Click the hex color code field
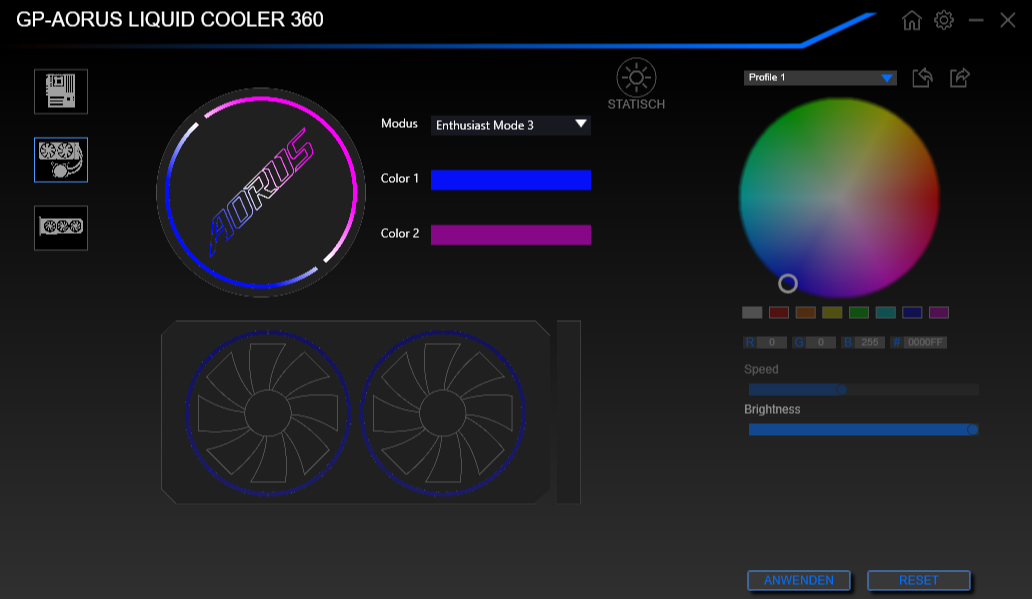 click(x=925, y=342)
